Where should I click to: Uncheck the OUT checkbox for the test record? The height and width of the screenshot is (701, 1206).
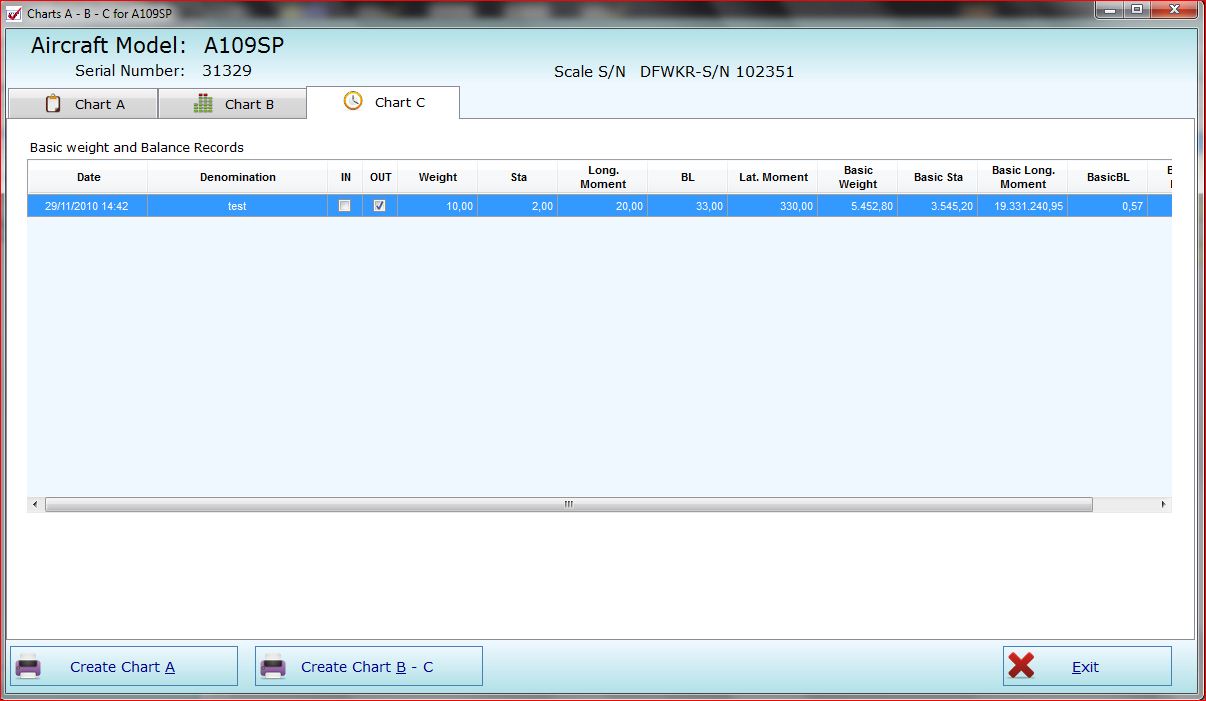click(x=379, y=206)
